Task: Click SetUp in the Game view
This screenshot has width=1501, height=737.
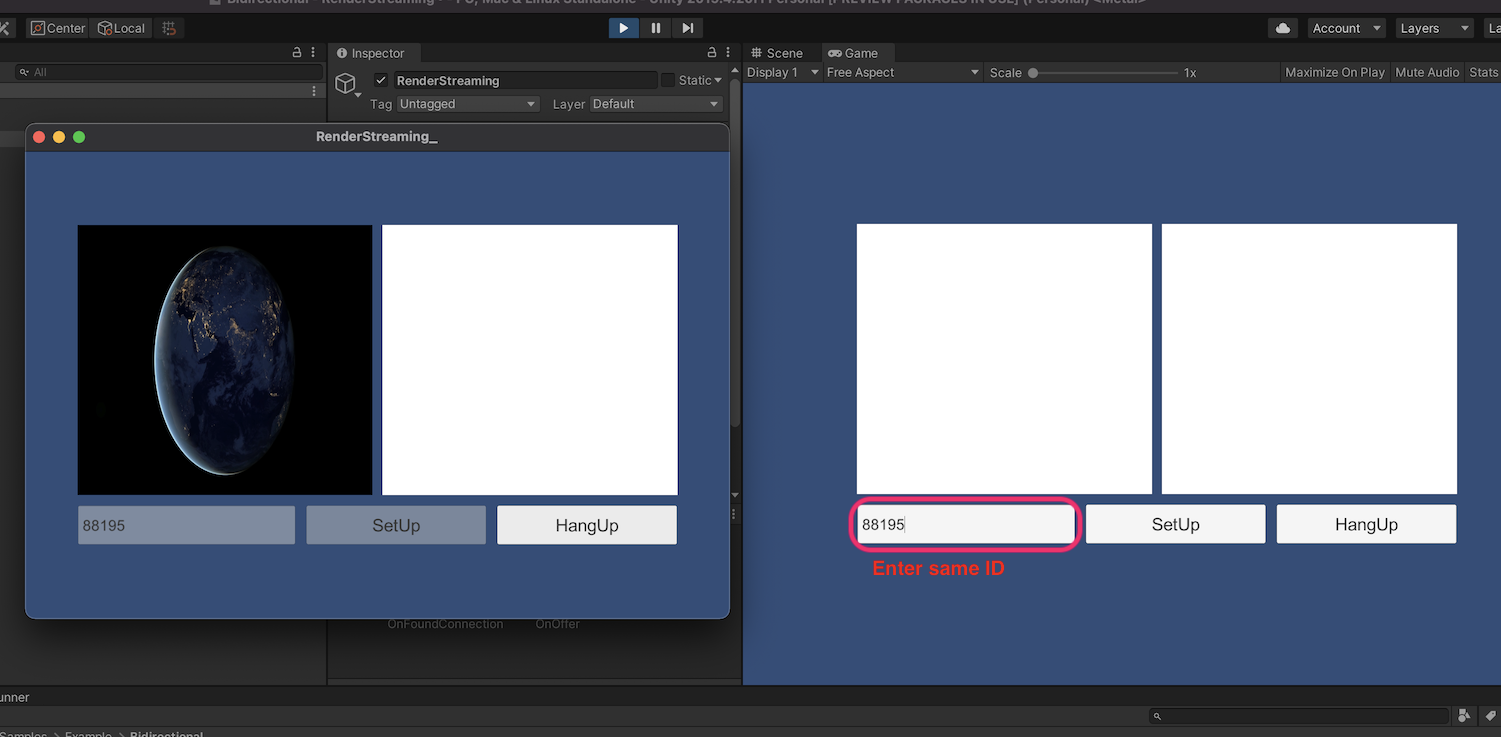Action: click(1175, 524)
